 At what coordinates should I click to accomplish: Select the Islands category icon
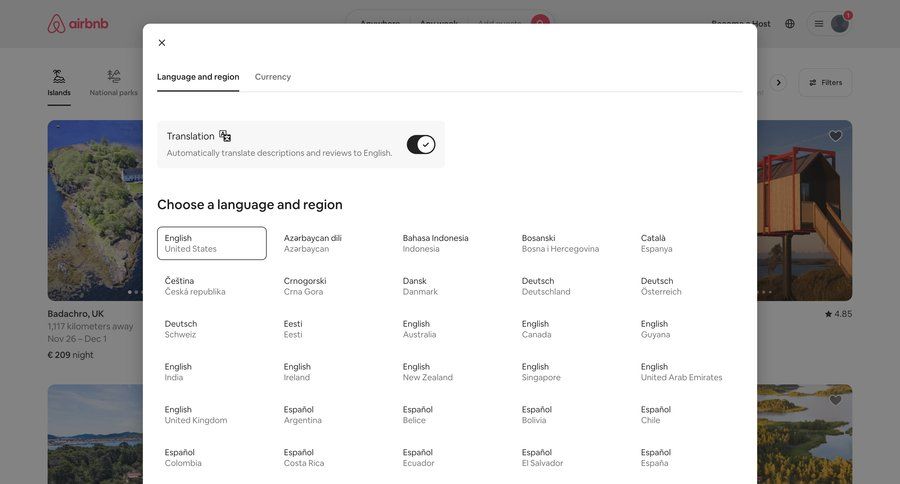click(59, 83)
